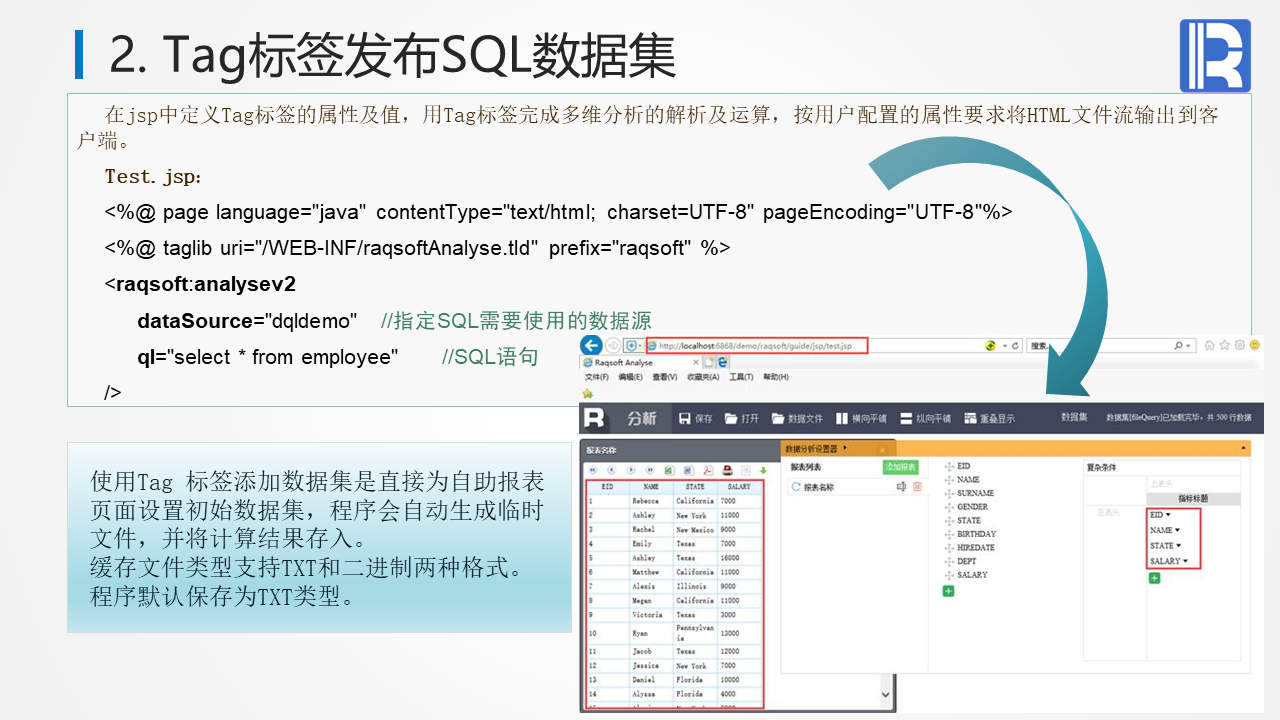Open the 查看(V) menu
1280x720 pixels.
664,377
